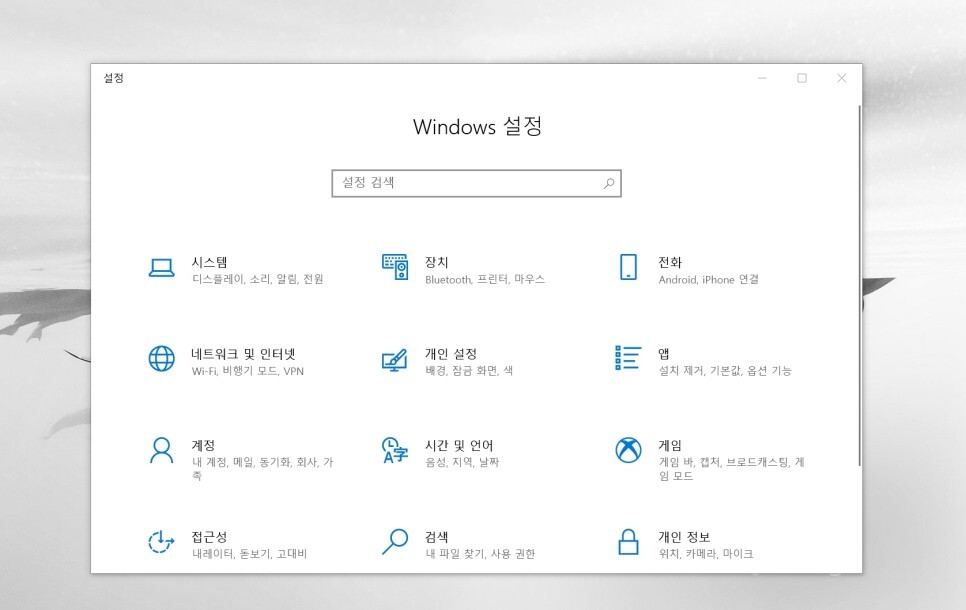The height and width of the screenshot is (610, 966).
Task: Open the 시스템 heading link
Action: 209,262
